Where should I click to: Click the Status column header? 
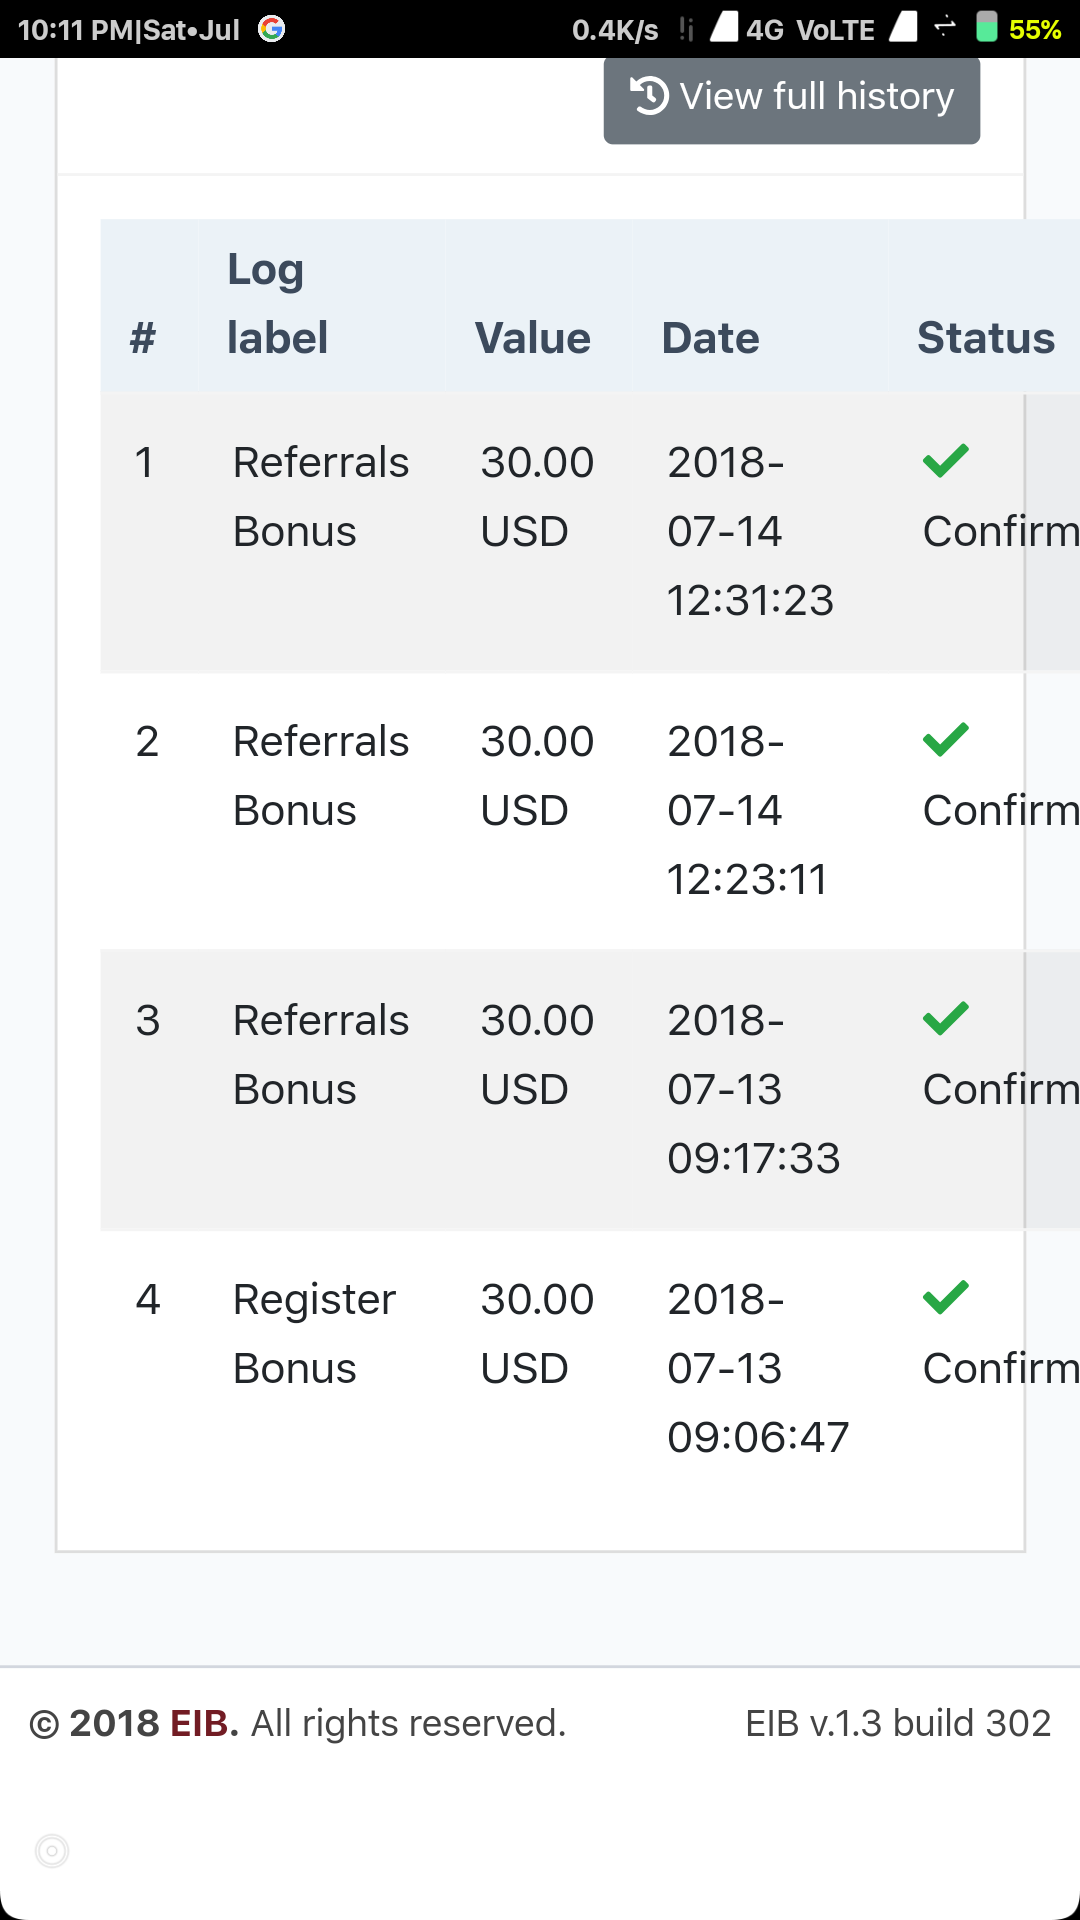click(x=986, y=338)
